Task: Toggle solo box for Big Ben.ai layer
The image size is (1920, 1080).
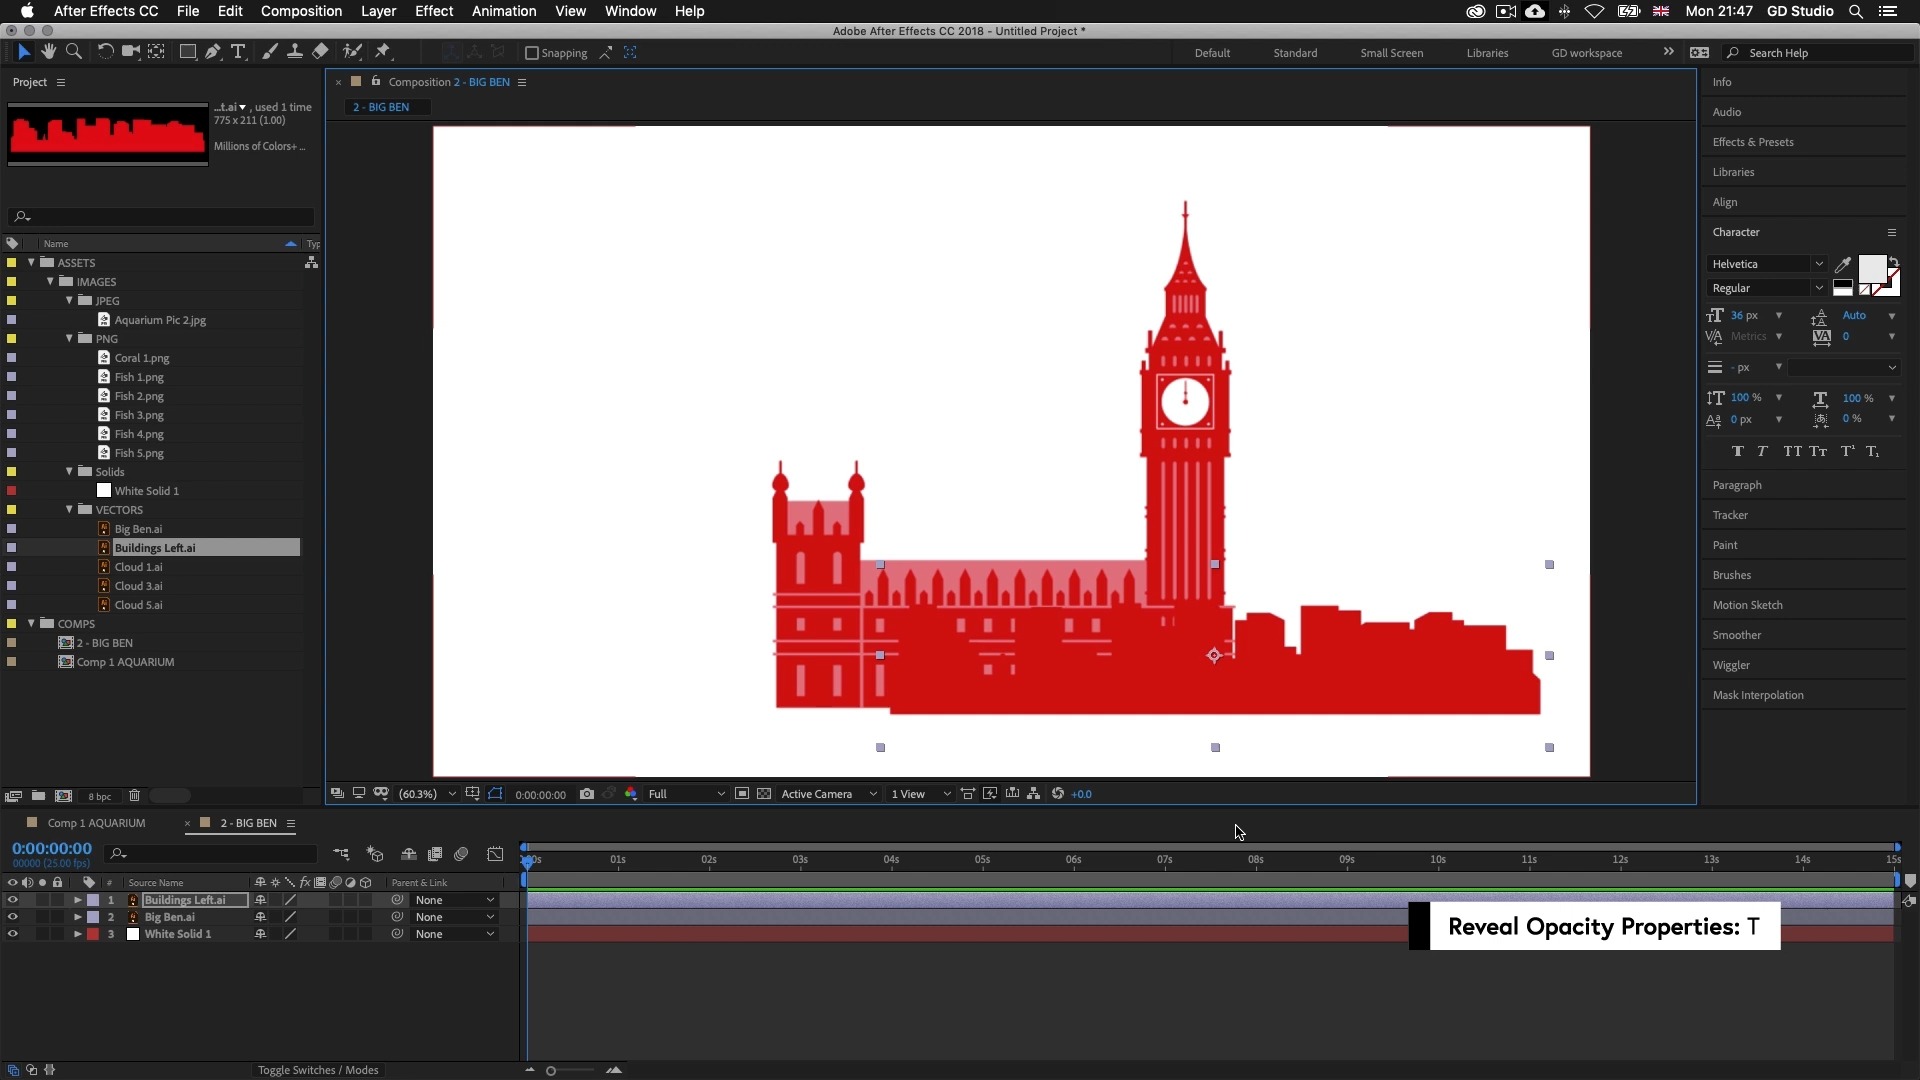Action: pyautogui.click(x=42, y=917)
